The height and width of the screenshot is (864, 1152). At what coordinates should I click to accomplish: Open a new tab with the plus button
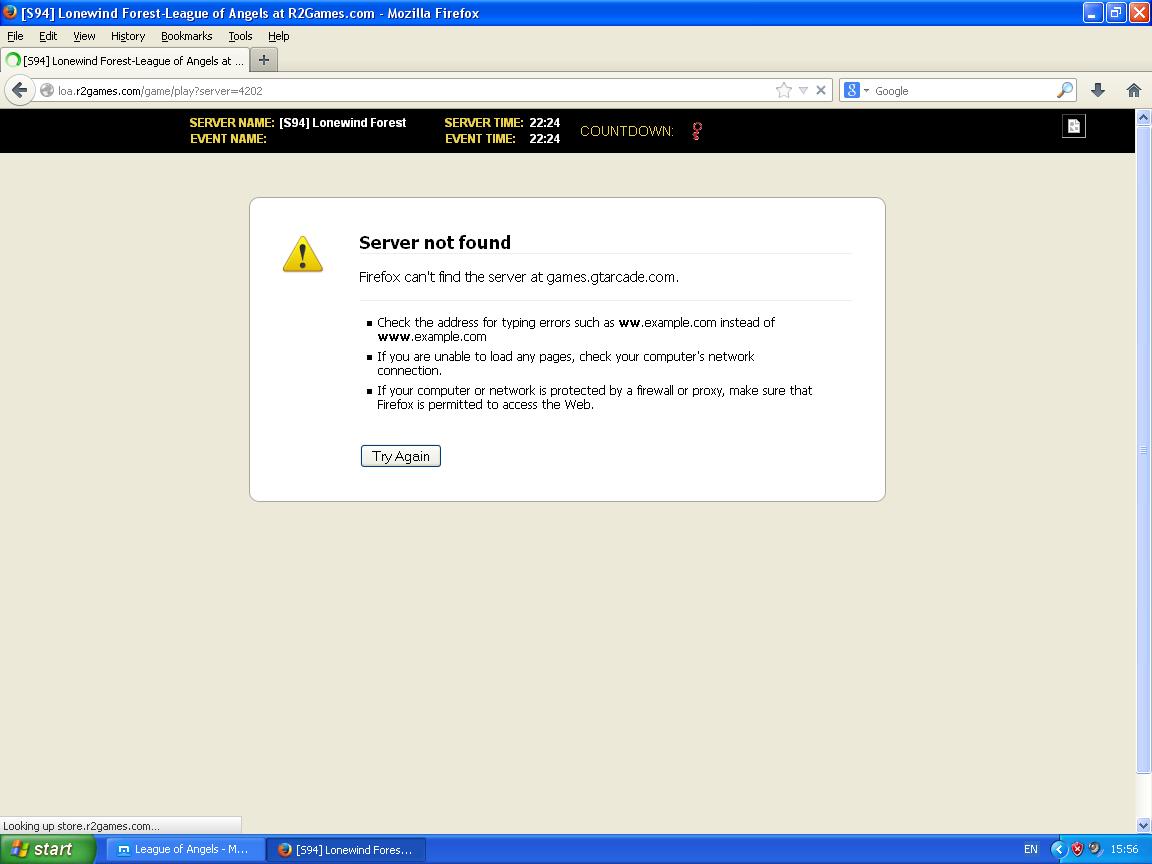tap(264, 60)
